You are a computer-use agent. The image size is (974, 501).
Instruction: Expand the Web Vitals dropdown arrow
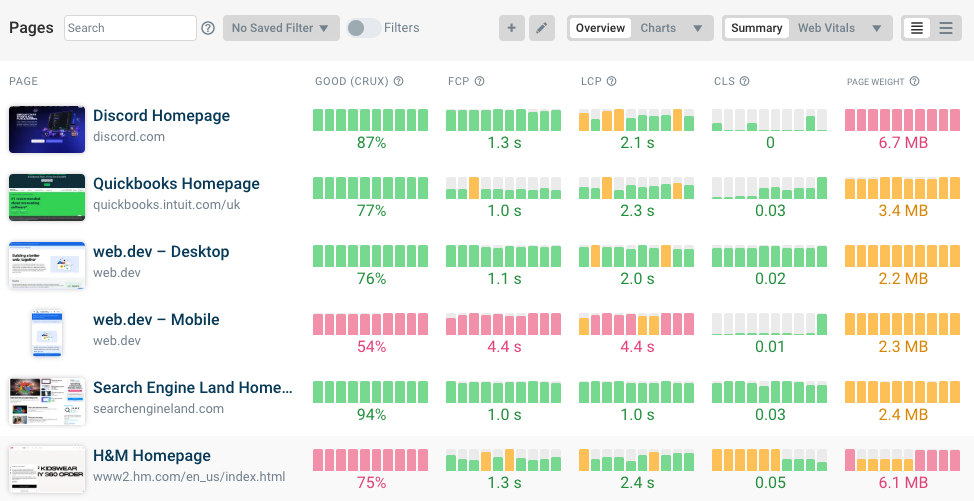coord(876,28)
